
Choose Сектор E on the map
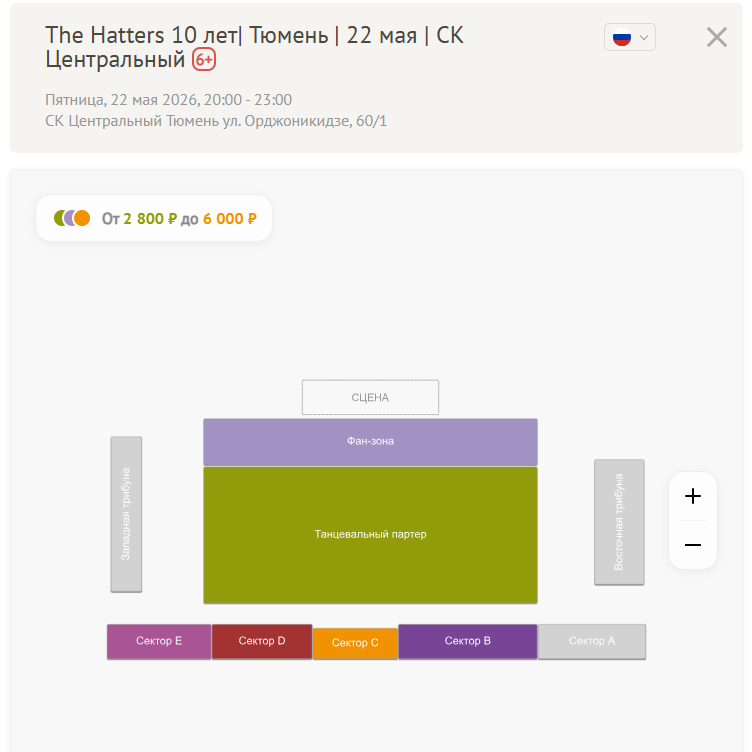pos(159,641)
